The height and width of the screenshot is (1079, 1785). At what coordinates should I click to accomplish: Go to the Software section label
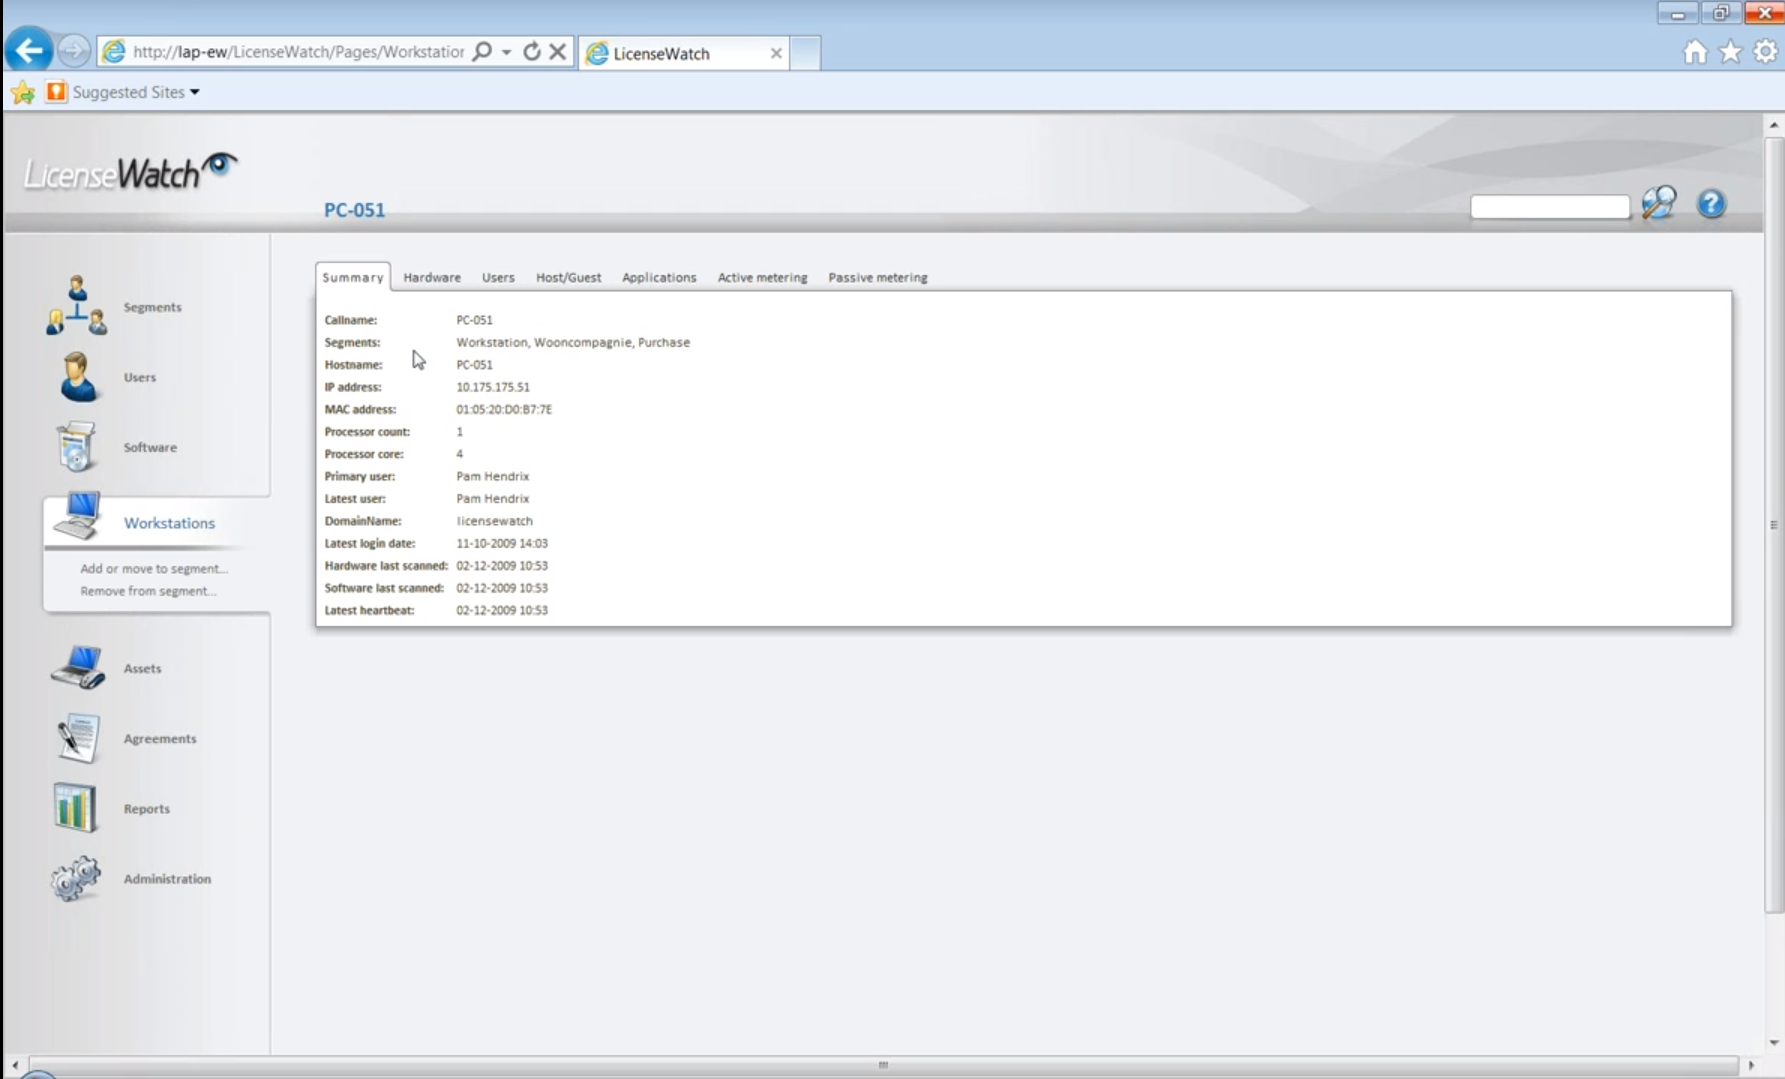pos(150,447)
